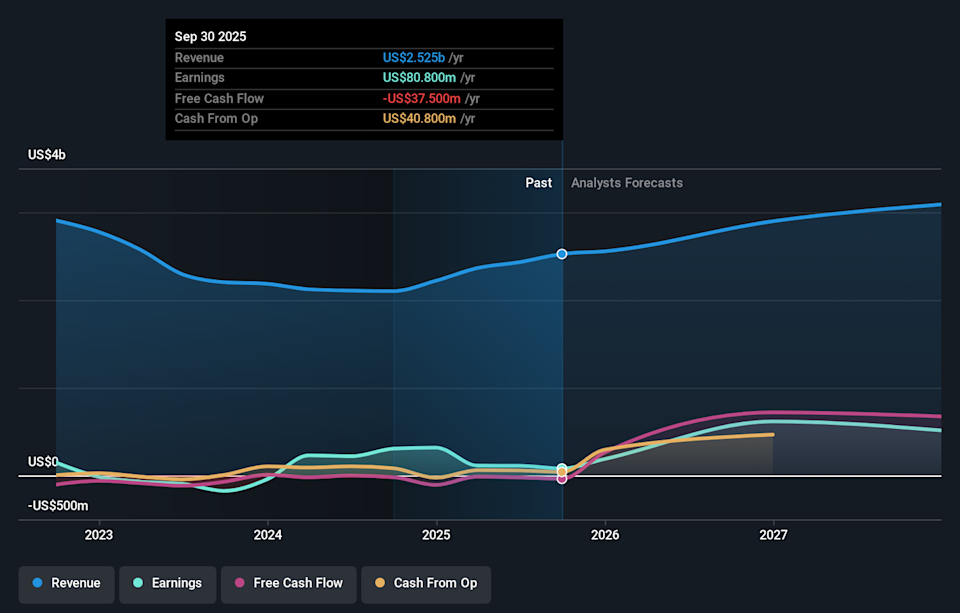
Task: Click the -US$37.500m free cash flow value
Action: click(421, 99)
